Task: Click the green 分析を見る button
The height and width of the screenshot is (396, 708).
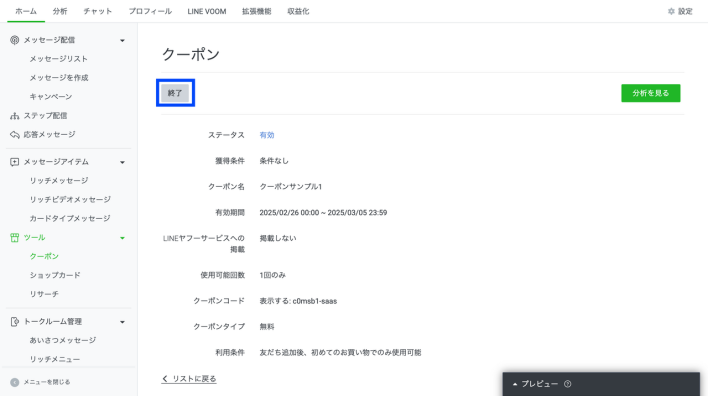Action: (x=651, y=93)
